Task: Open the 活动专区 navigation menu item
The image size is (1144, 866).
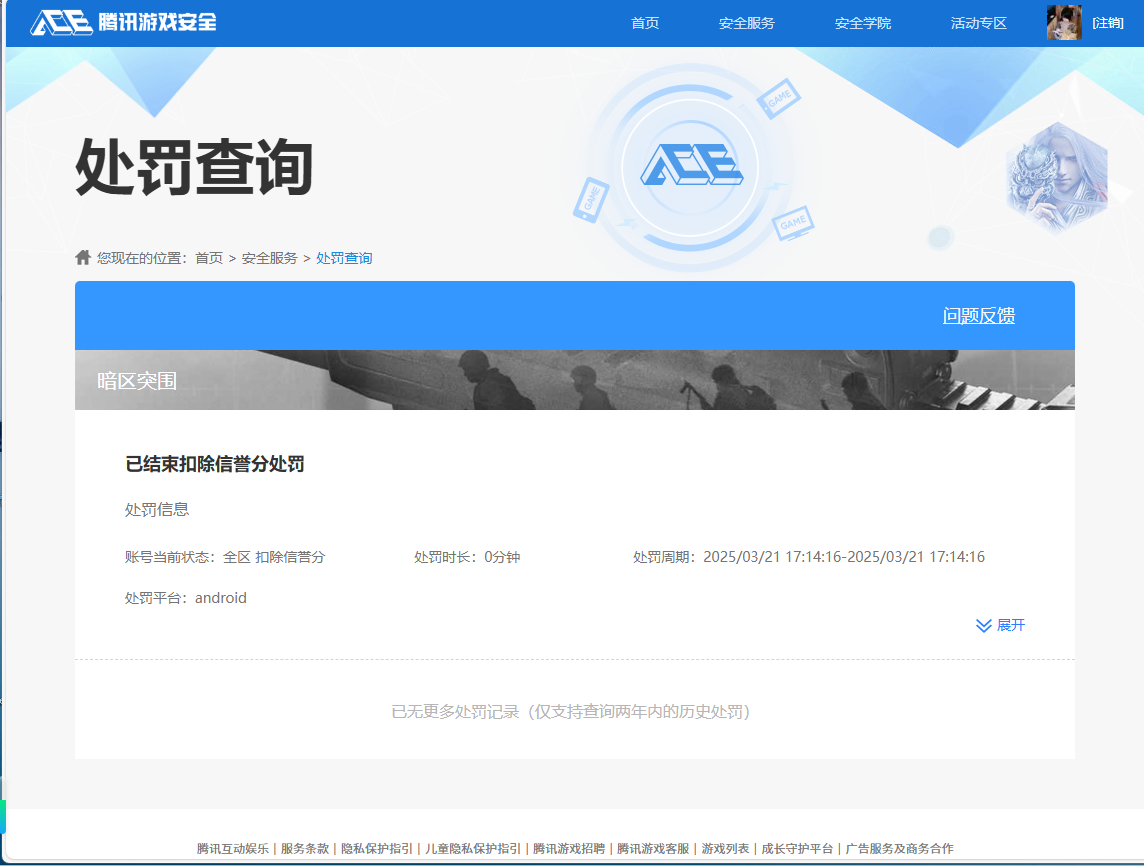Action: pyautogui.click(x=977, y=23)
